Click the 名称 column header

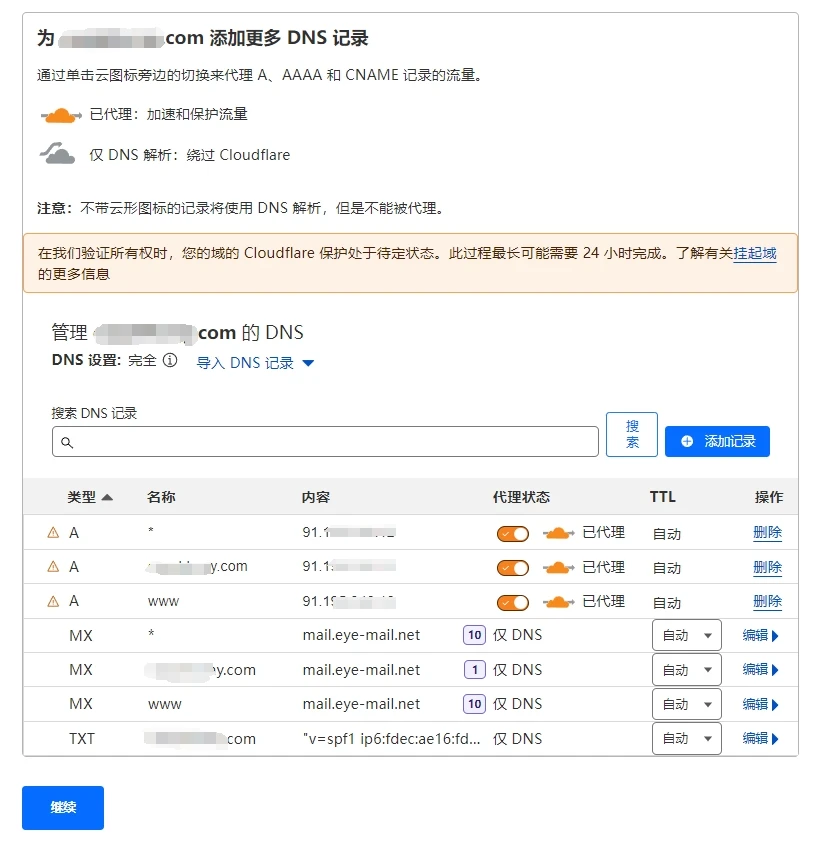coord(161,497)
